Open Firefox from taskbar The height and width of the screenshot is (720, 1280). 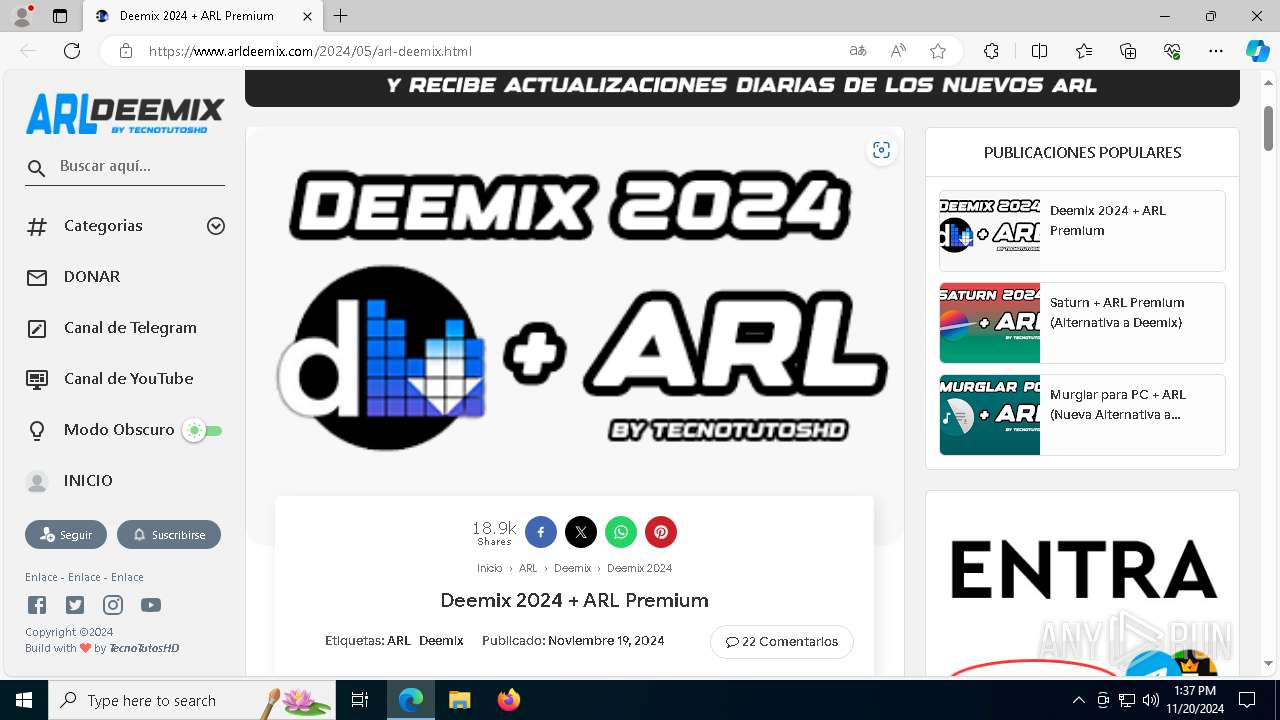(x=509, y=700)
